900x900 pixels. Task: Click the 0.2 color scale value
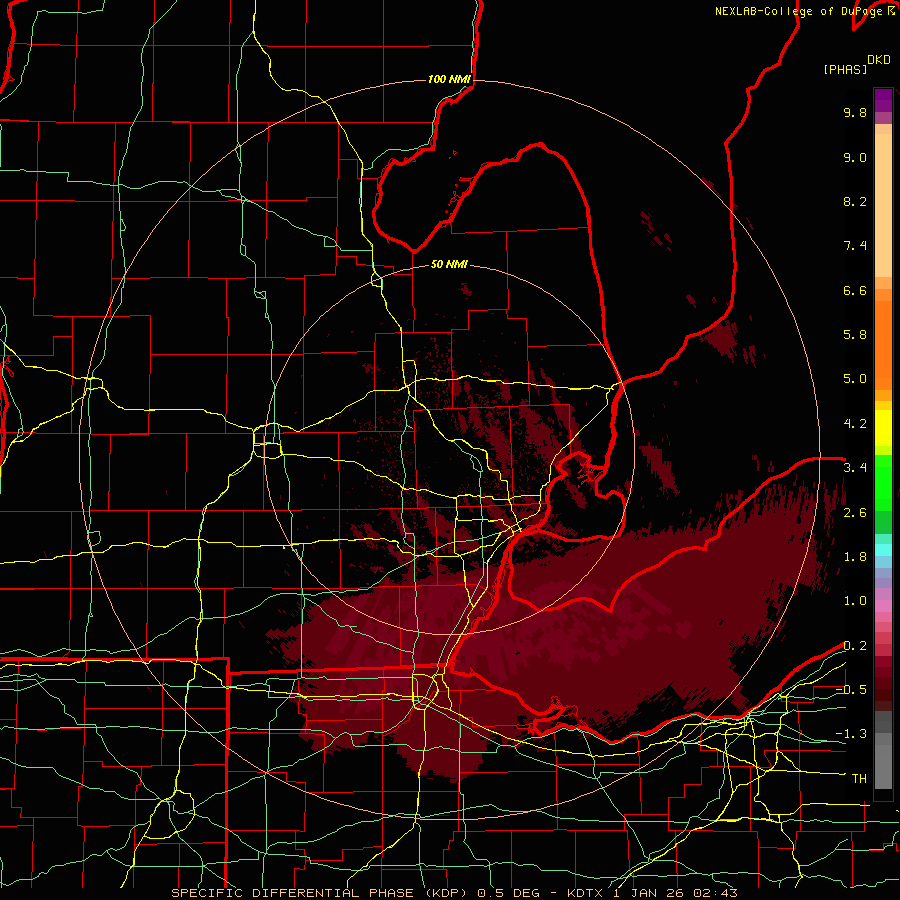[x=855, y=646]
